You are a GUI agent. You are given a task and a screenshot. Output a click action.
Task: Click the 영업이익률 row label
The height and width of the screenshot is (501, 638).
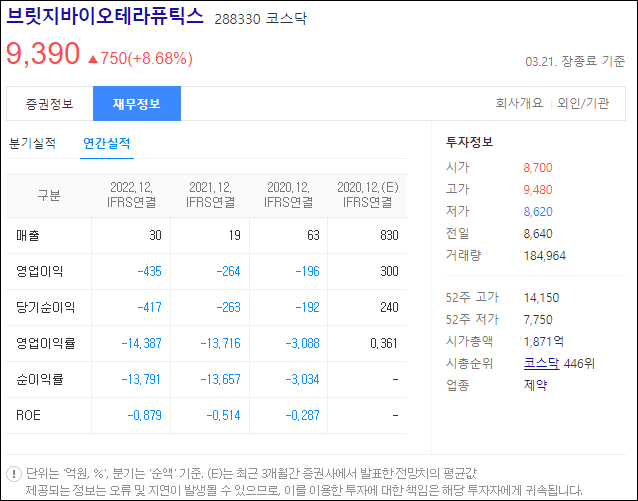coord(46,343)
